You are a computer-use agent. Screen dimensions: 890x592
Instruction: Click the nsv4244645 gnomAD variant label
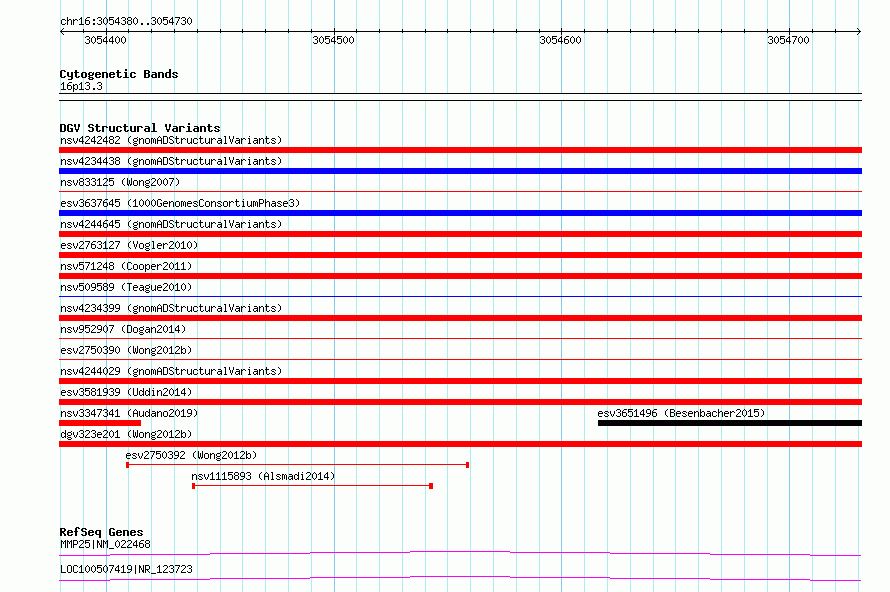point(171,224)
